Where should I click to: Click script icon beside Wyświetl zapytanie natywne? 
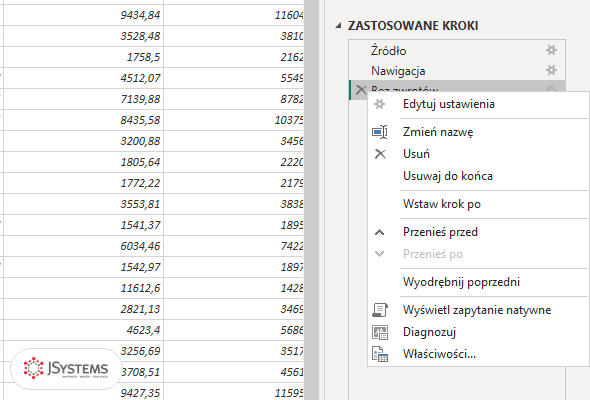380,310
